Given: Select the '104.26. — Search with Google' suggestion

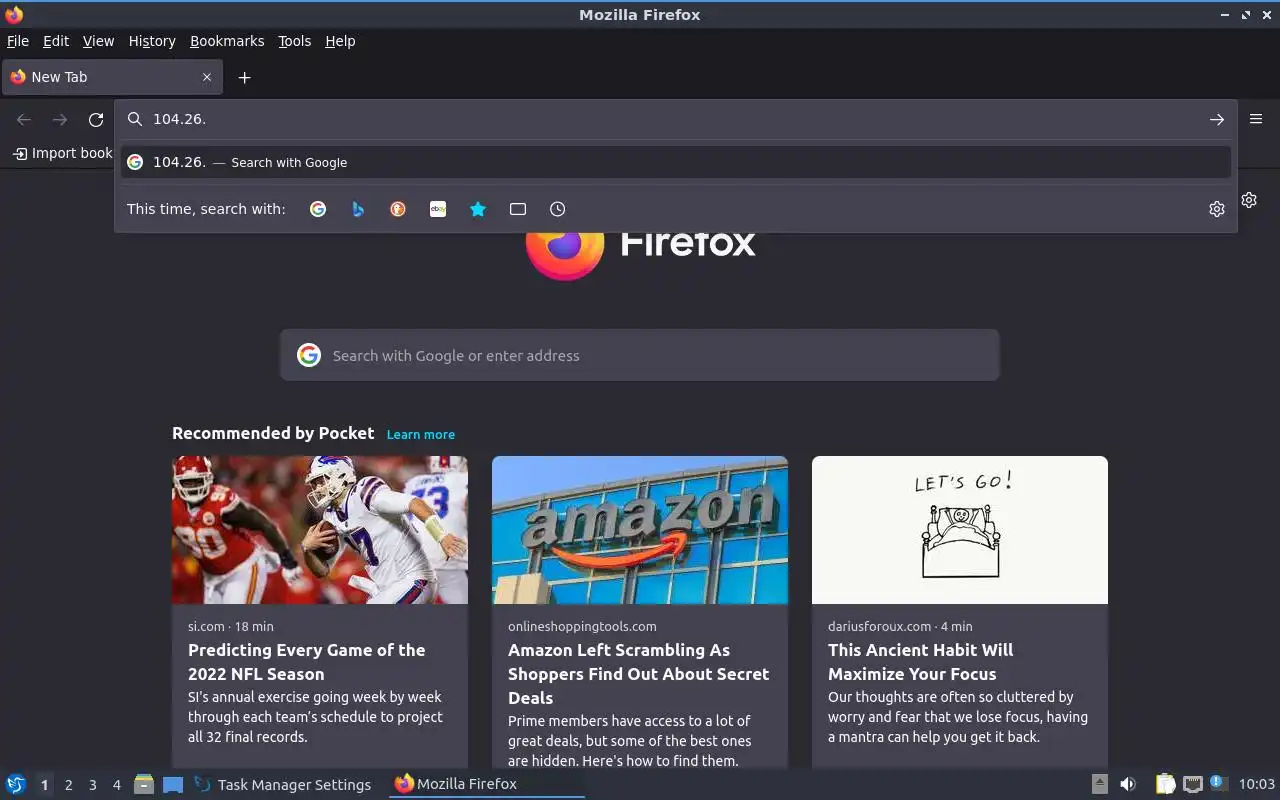Looking at the screenshot, I should pyautogui.click(x=676, y=162).
